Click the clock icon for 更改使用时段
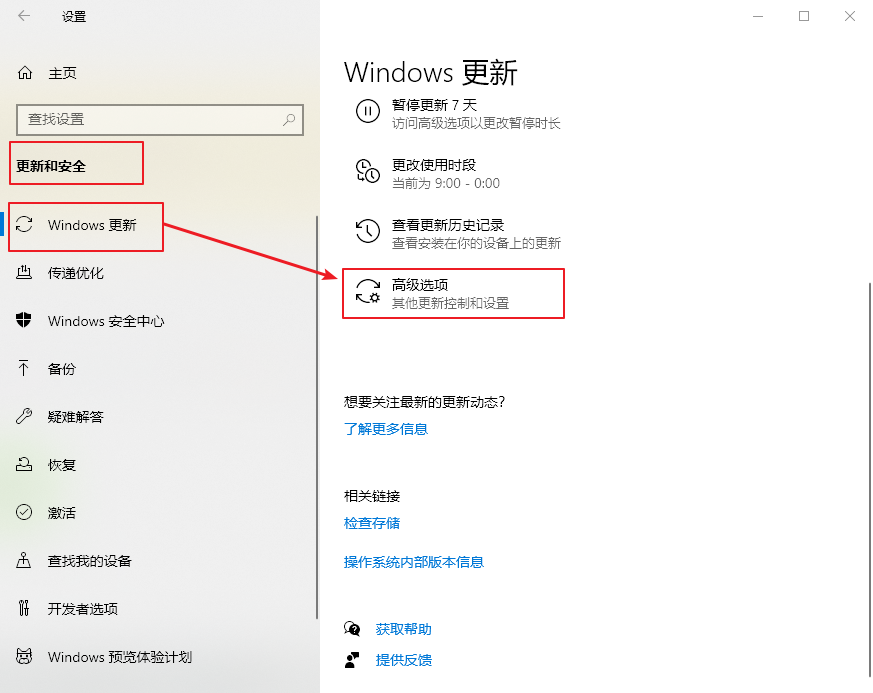 tap(367, 171)
